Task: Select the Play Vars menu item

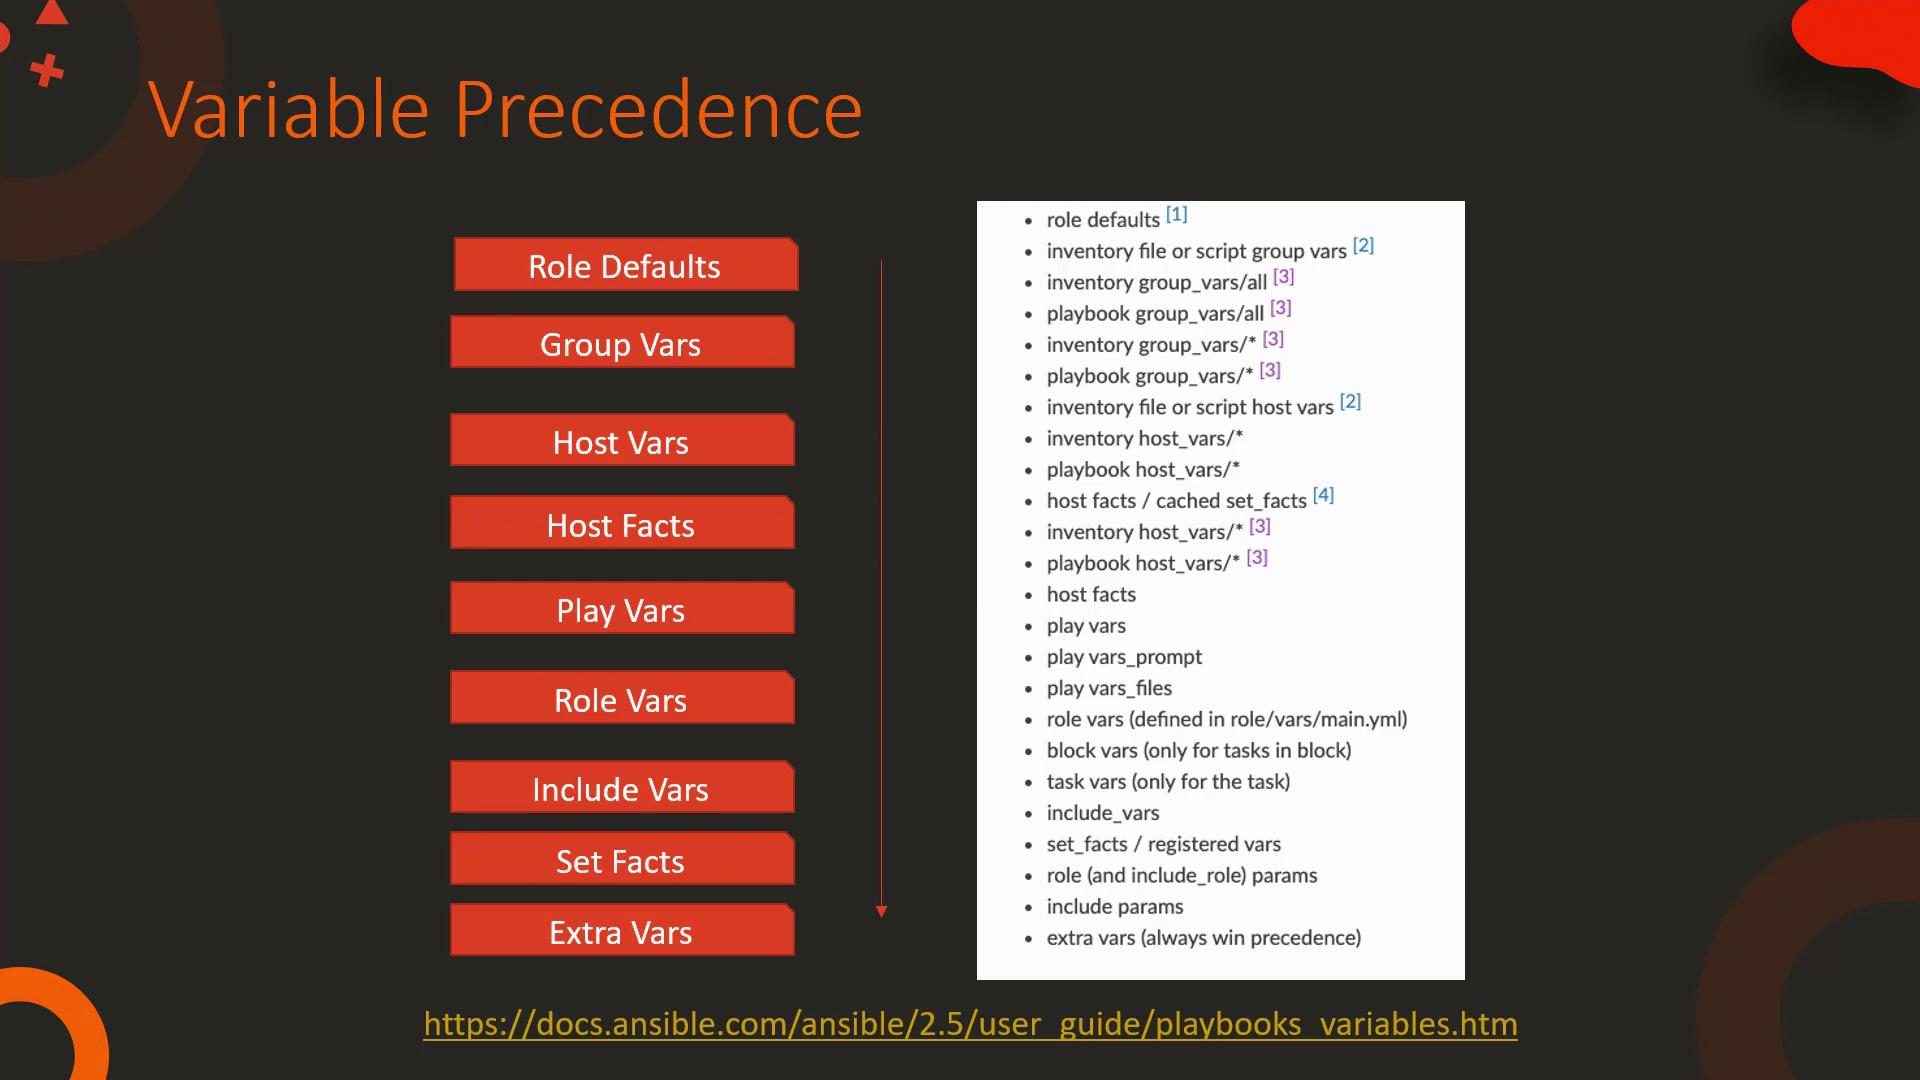Action: (620, 609)
